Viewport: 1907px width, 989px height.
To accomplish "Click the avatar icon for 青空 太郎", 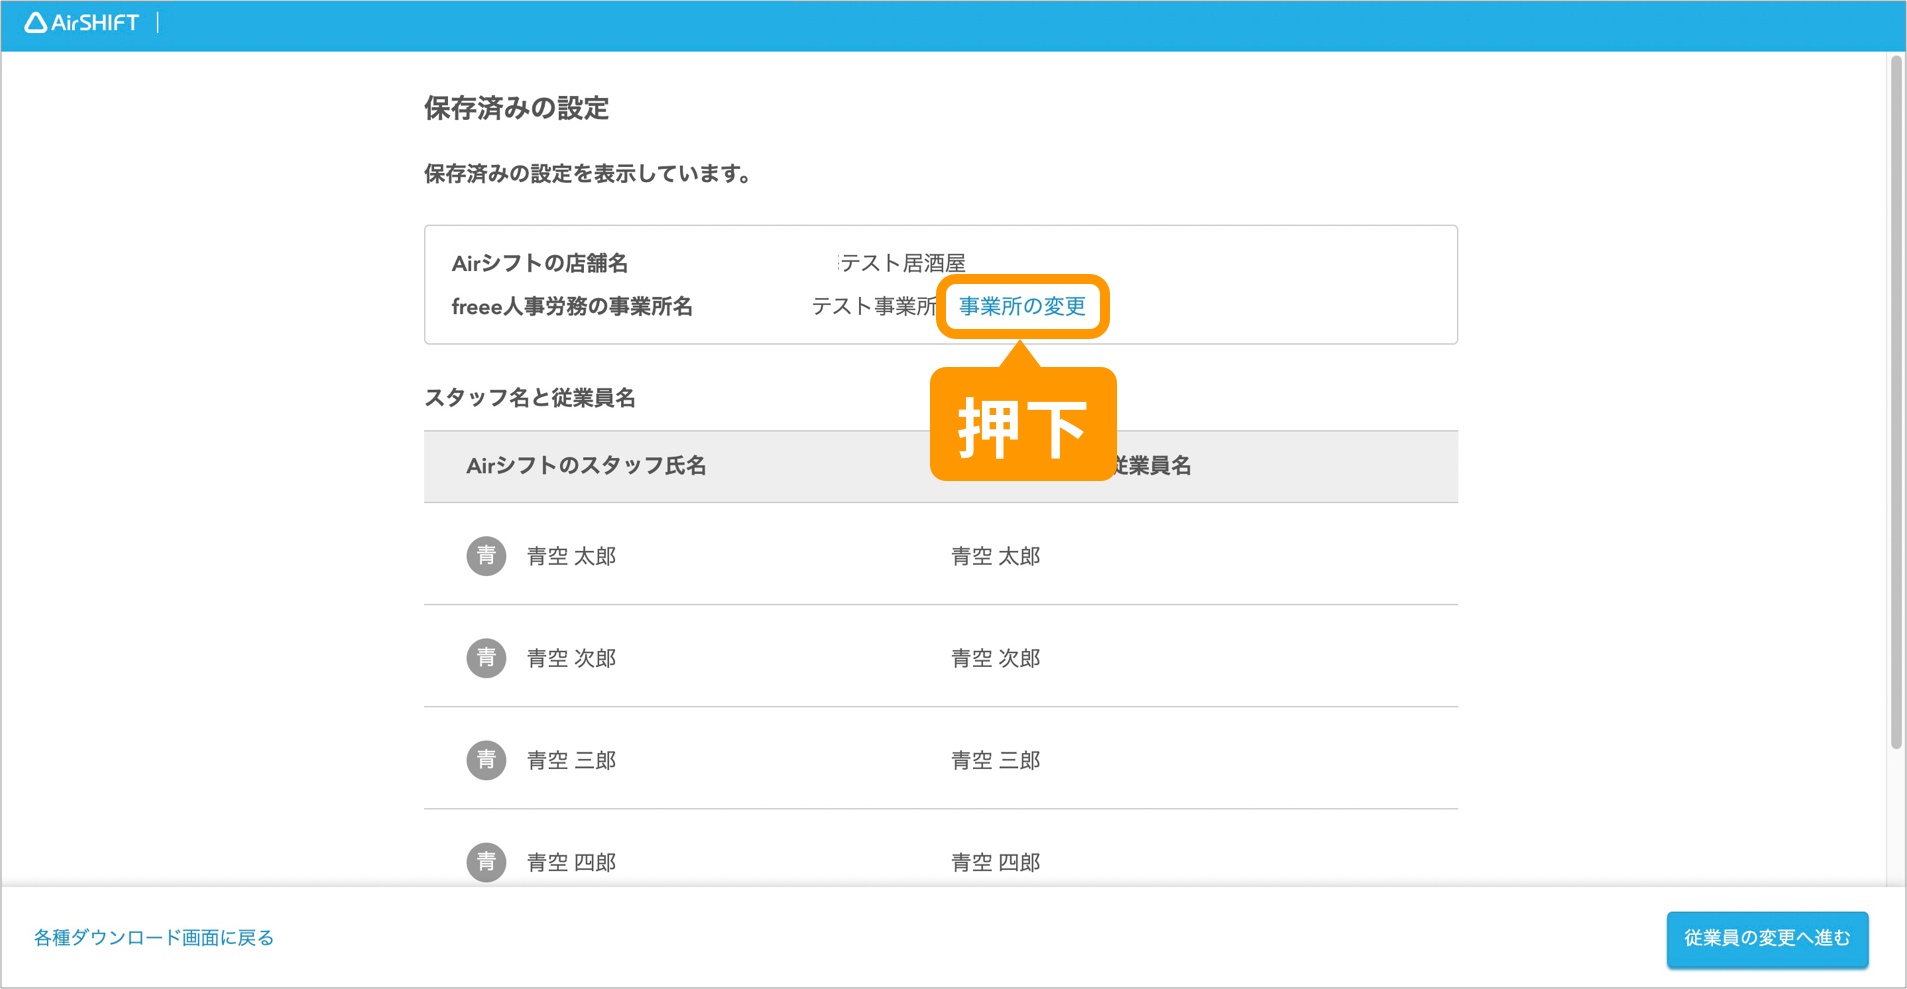I will click(486, 556).
